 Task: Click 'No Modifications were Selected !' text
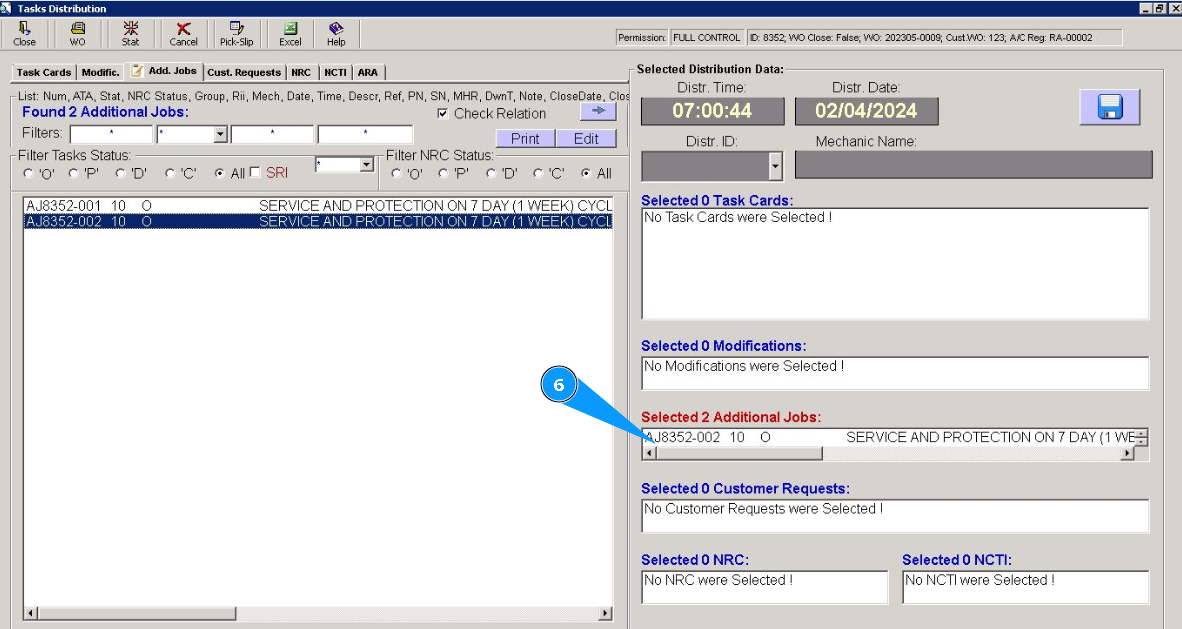coord(744,366)
